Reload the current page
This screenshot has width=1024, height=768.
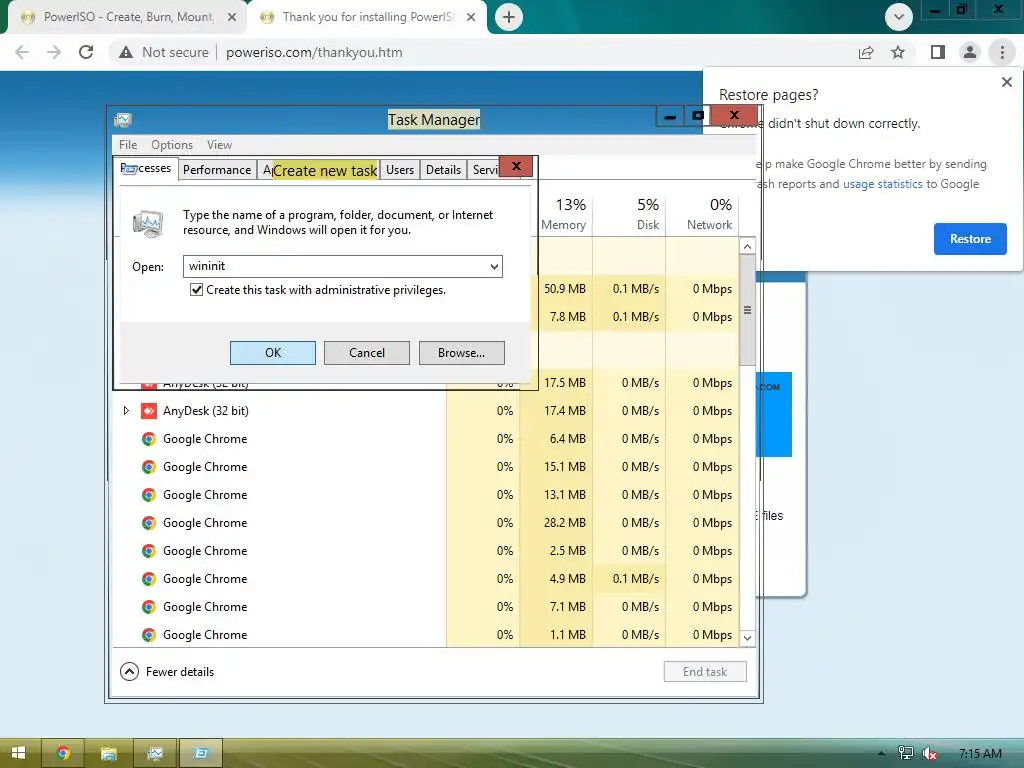pyautogui.click(x=86, y=52)
